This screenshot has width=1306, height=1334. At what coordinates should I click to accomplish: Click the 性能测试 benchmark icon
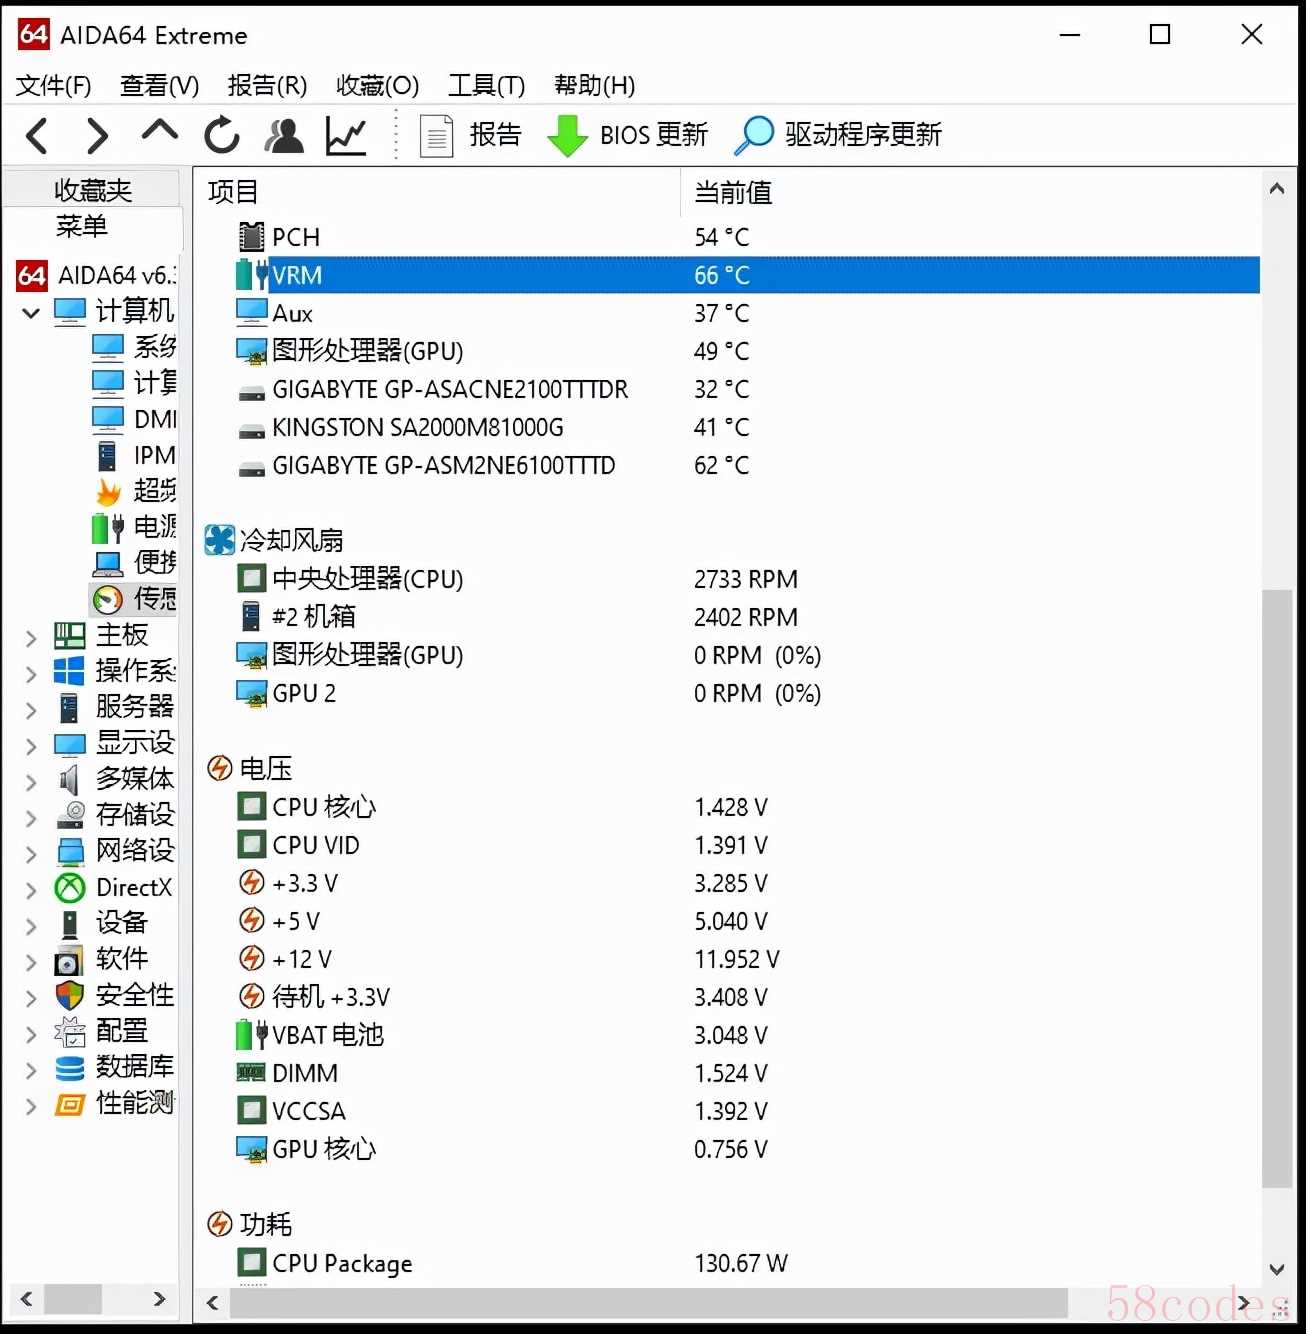pos(69,1104)
